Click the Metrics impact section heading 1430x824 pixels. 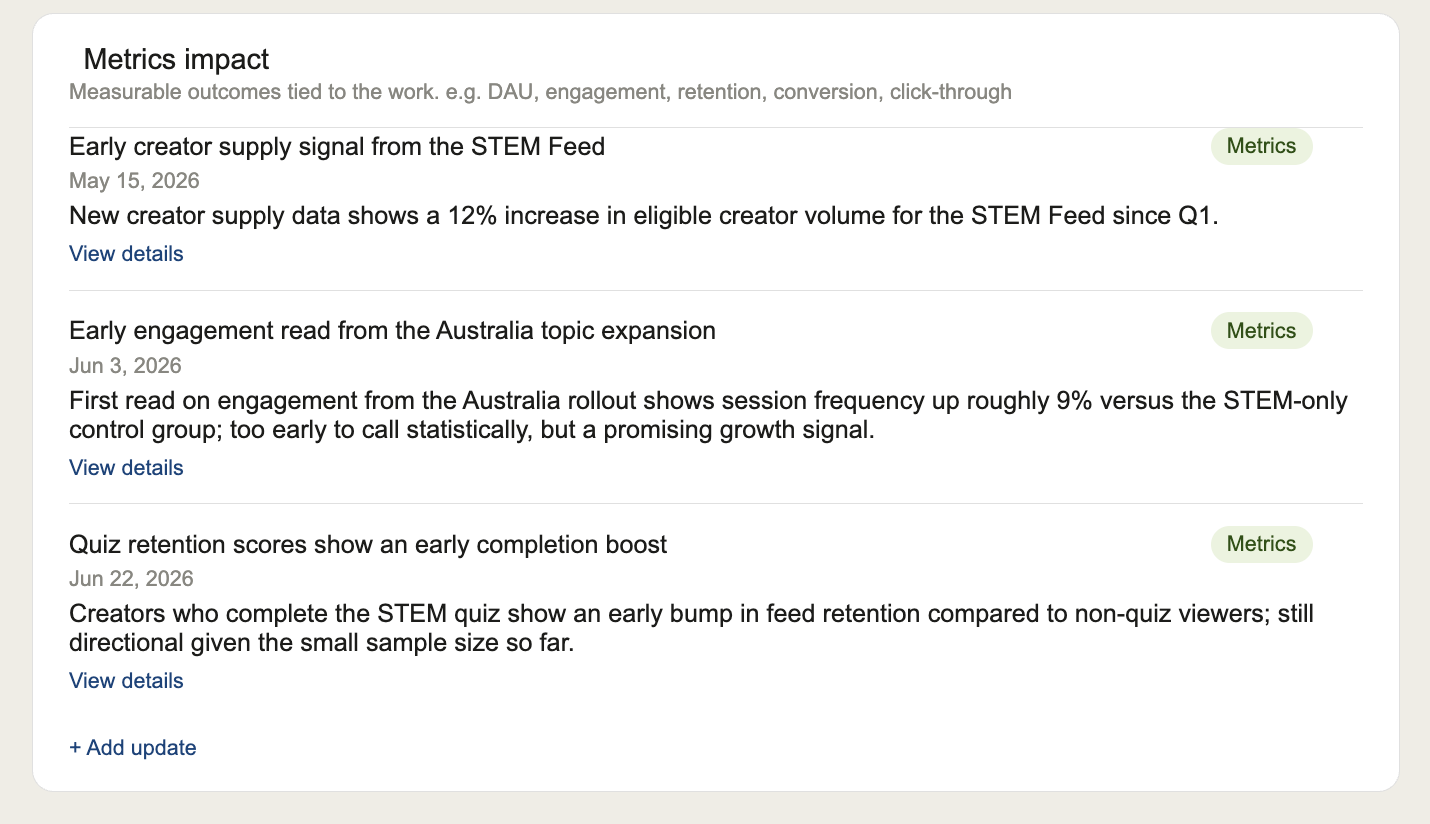coord(176,59)
